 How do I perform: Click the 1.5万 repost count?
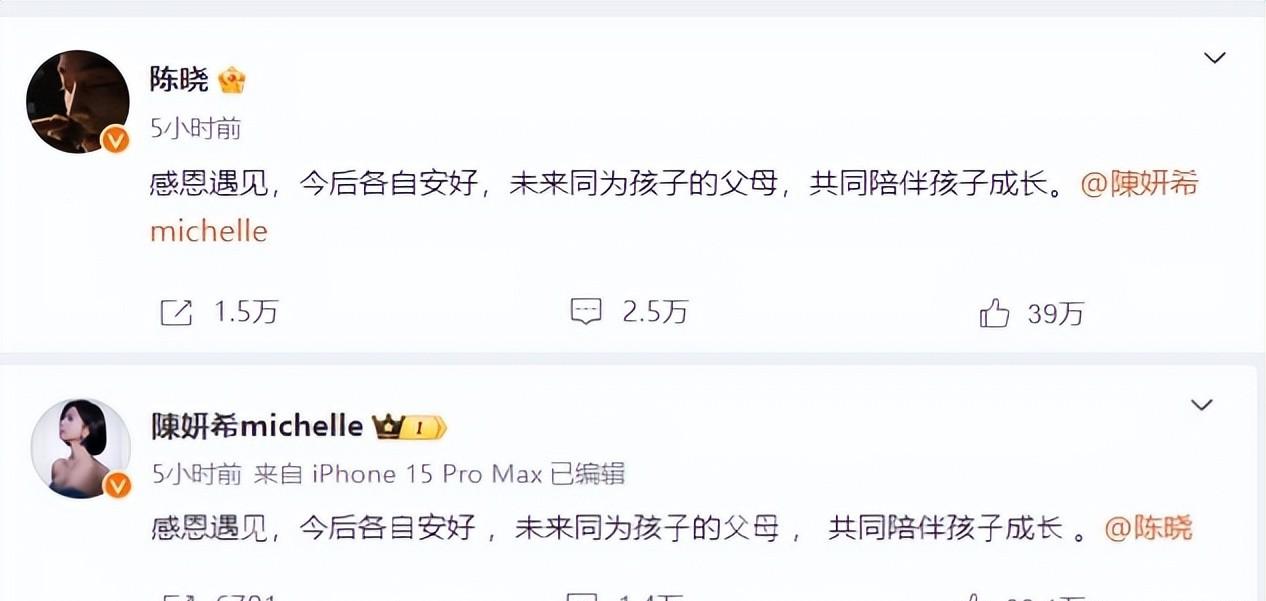point(246,312)
